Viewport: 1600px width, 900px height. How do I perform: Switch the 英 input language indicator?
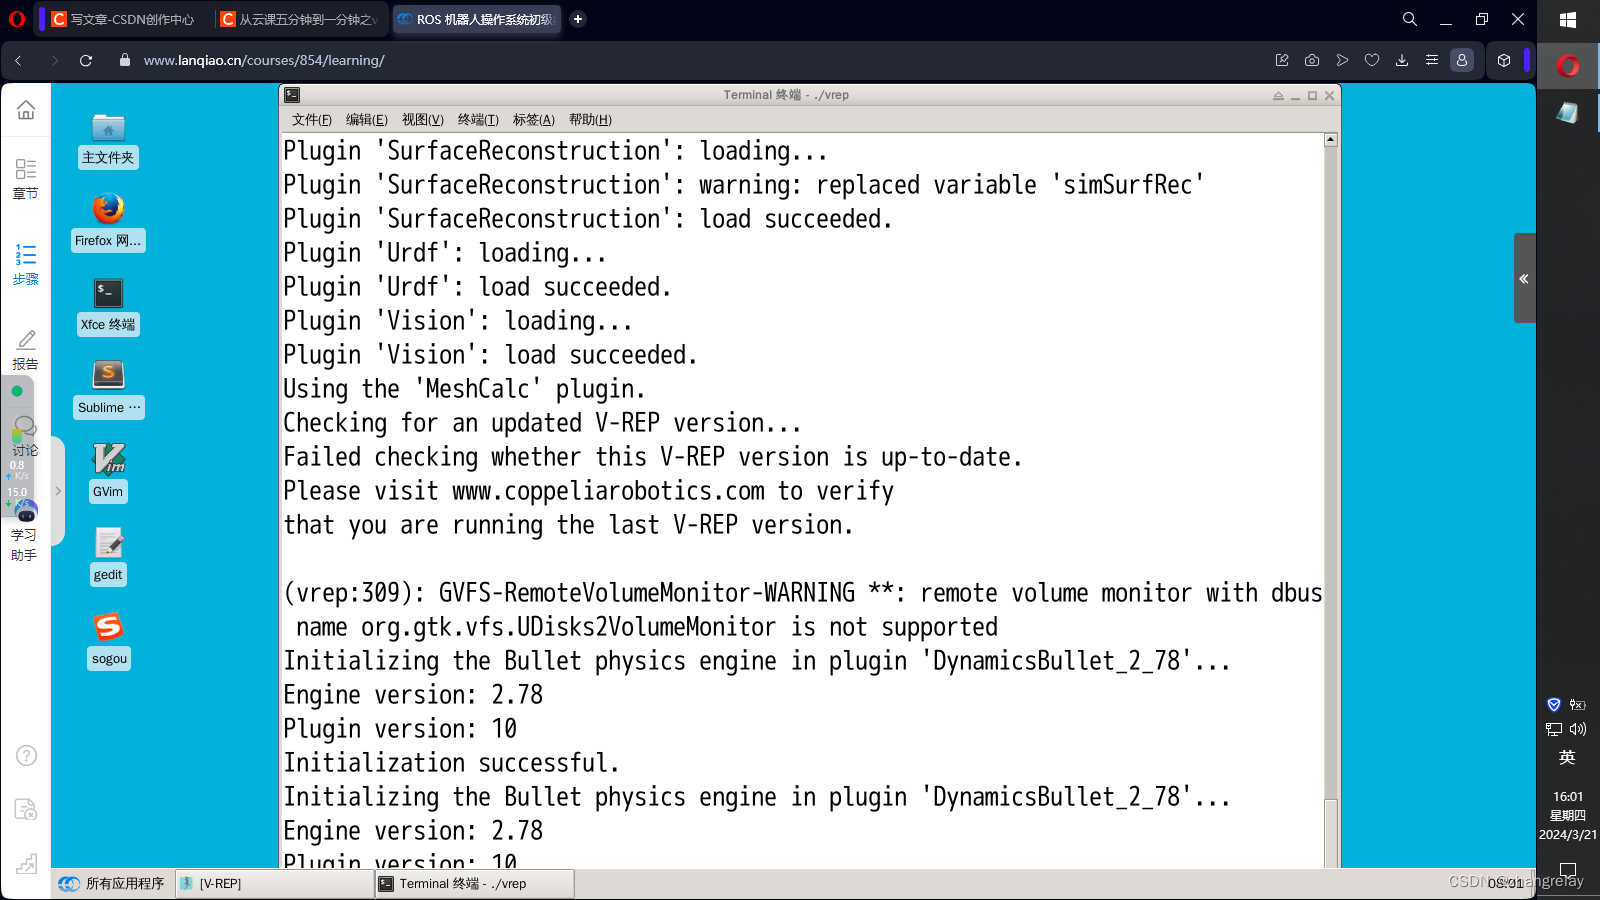click(x=1566, y=758)
